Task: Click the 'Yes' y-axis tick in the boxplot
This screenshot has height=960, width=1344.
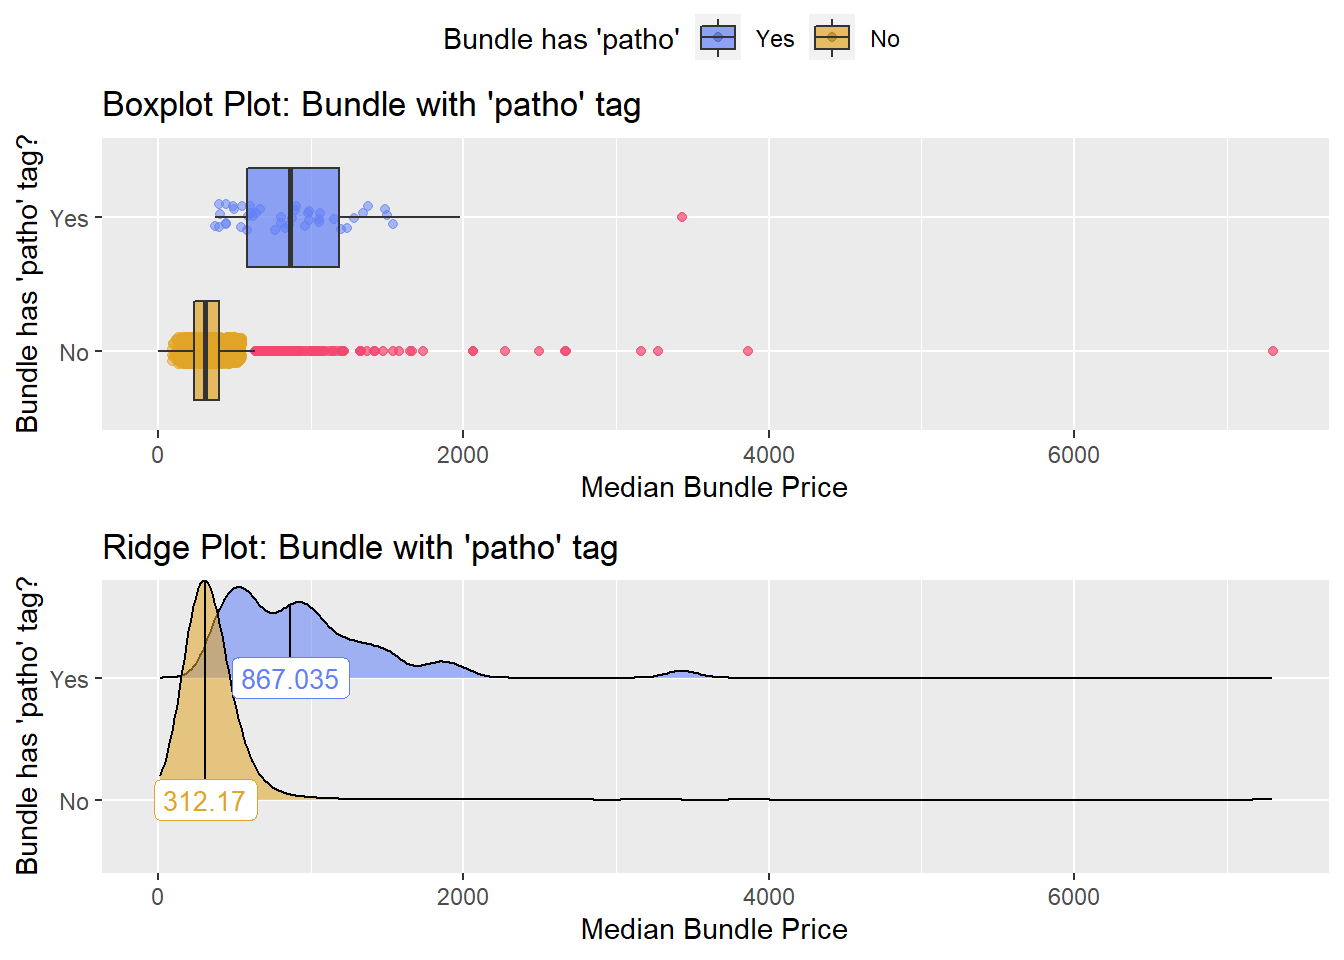Action: pyautogui.click(x=69, y=218)
